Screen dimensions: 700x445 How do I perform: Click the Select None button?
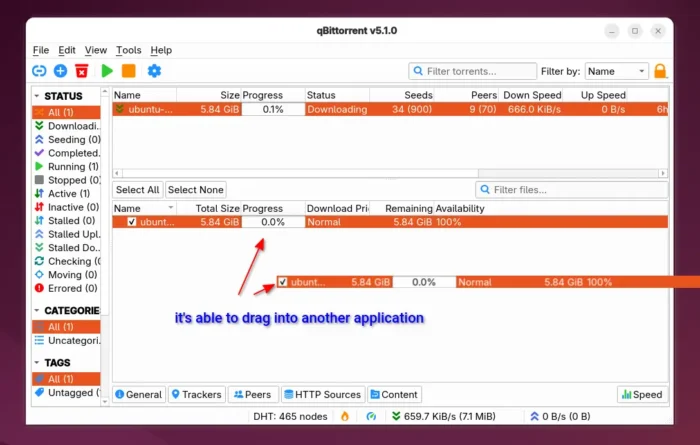pyautogui.click(x=196, y=190)
